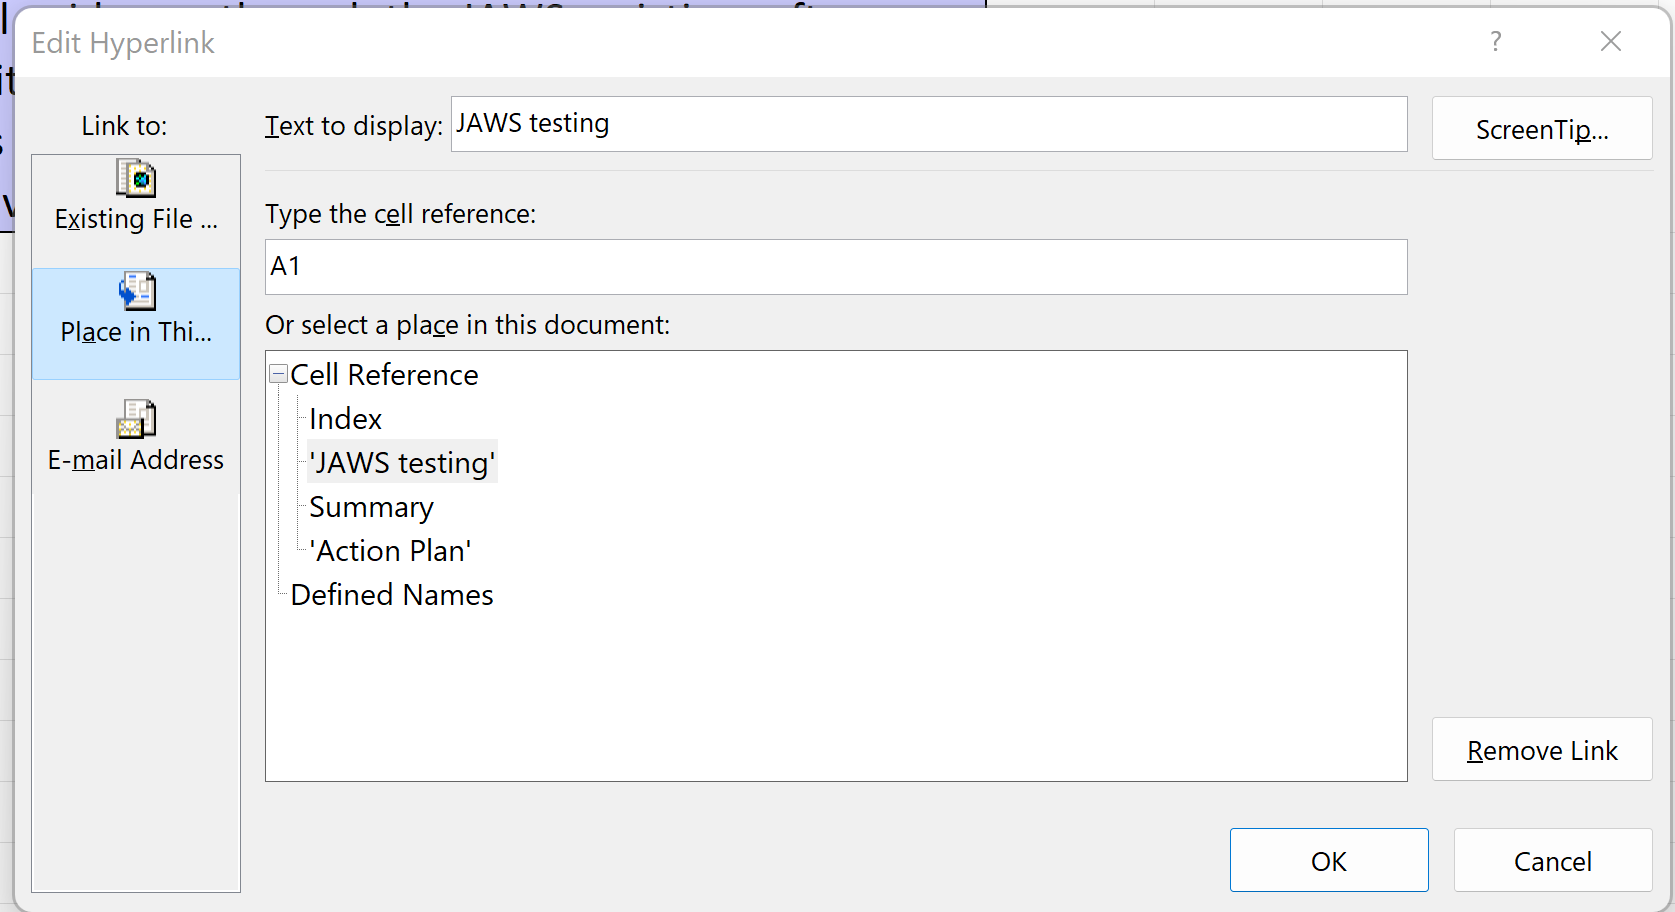Click the cell reference input containing A1
Viewport: 1675px width, 912px height.
(x=836, y=267)
